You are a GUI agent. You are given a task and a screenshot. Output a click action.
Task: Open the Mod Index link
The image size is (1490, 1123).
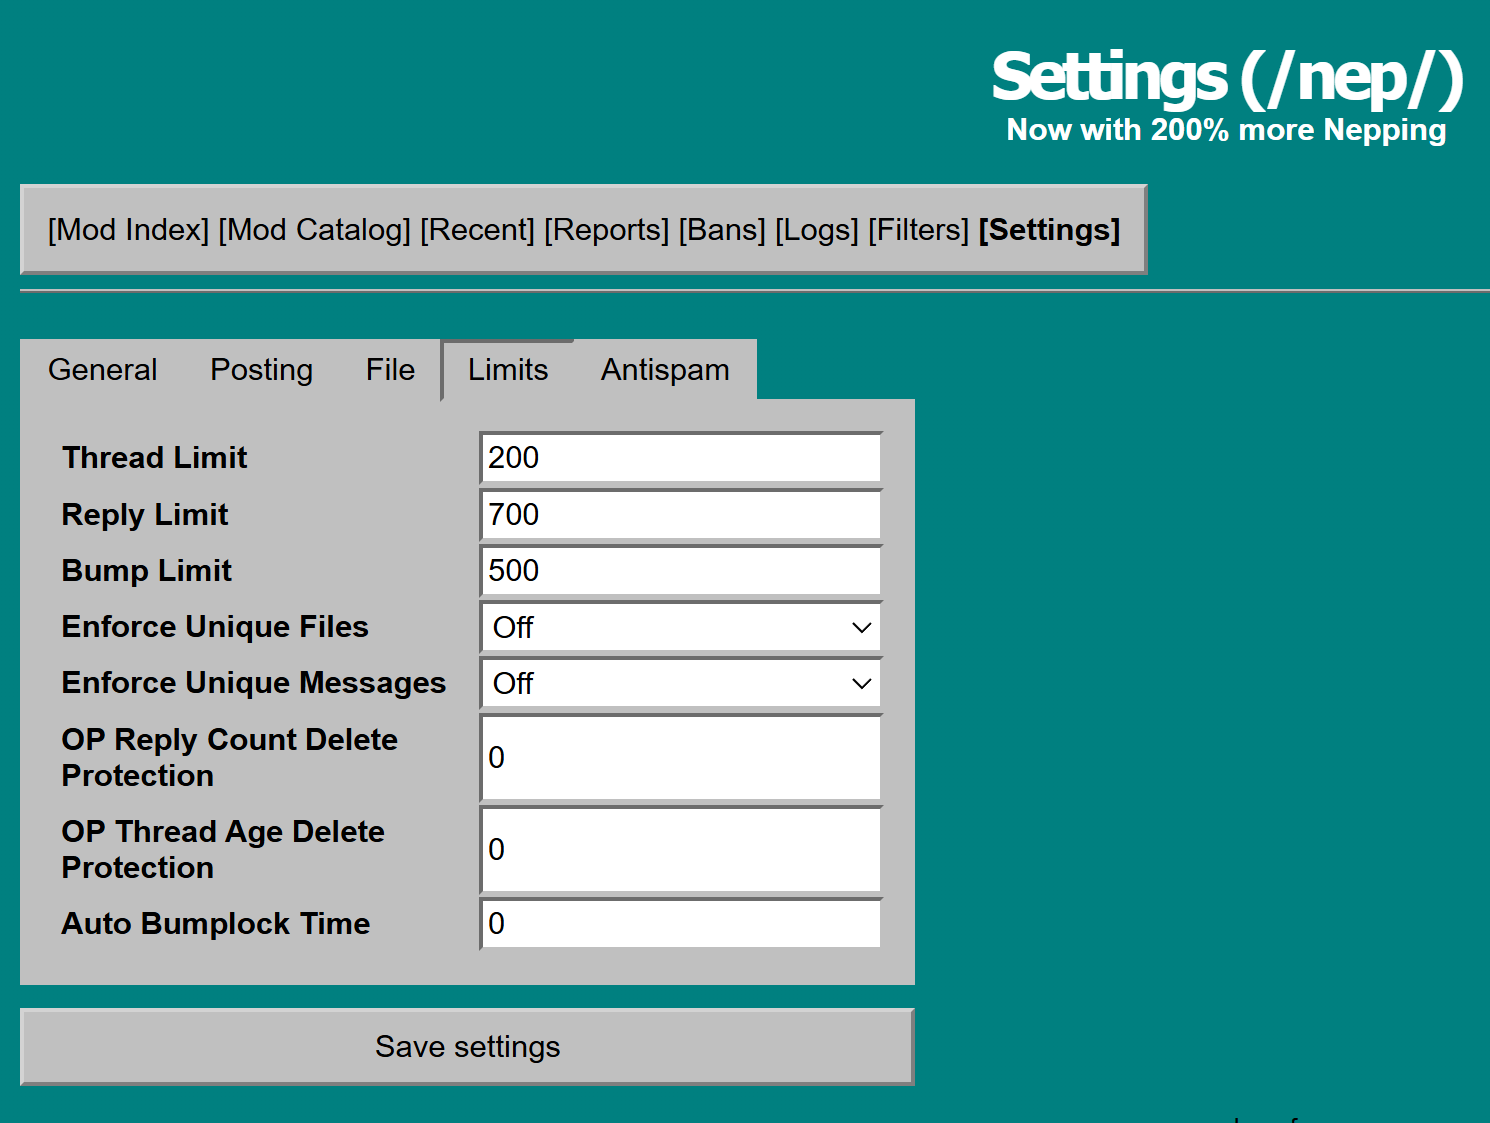click(x=128, y=230)
